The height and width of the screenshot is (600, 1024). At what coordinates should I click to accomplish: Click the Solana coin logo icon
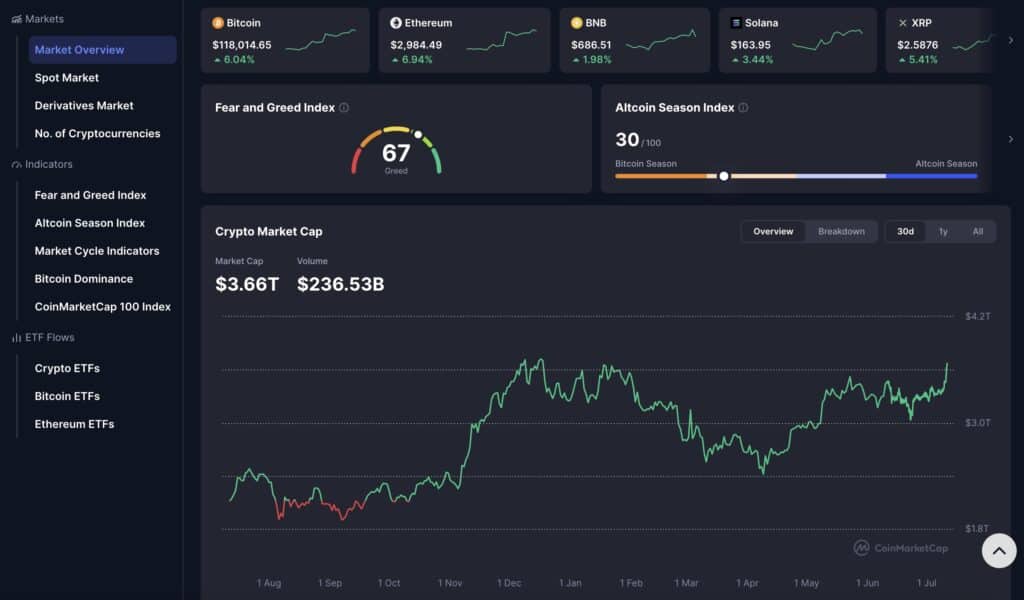[736, 23]
